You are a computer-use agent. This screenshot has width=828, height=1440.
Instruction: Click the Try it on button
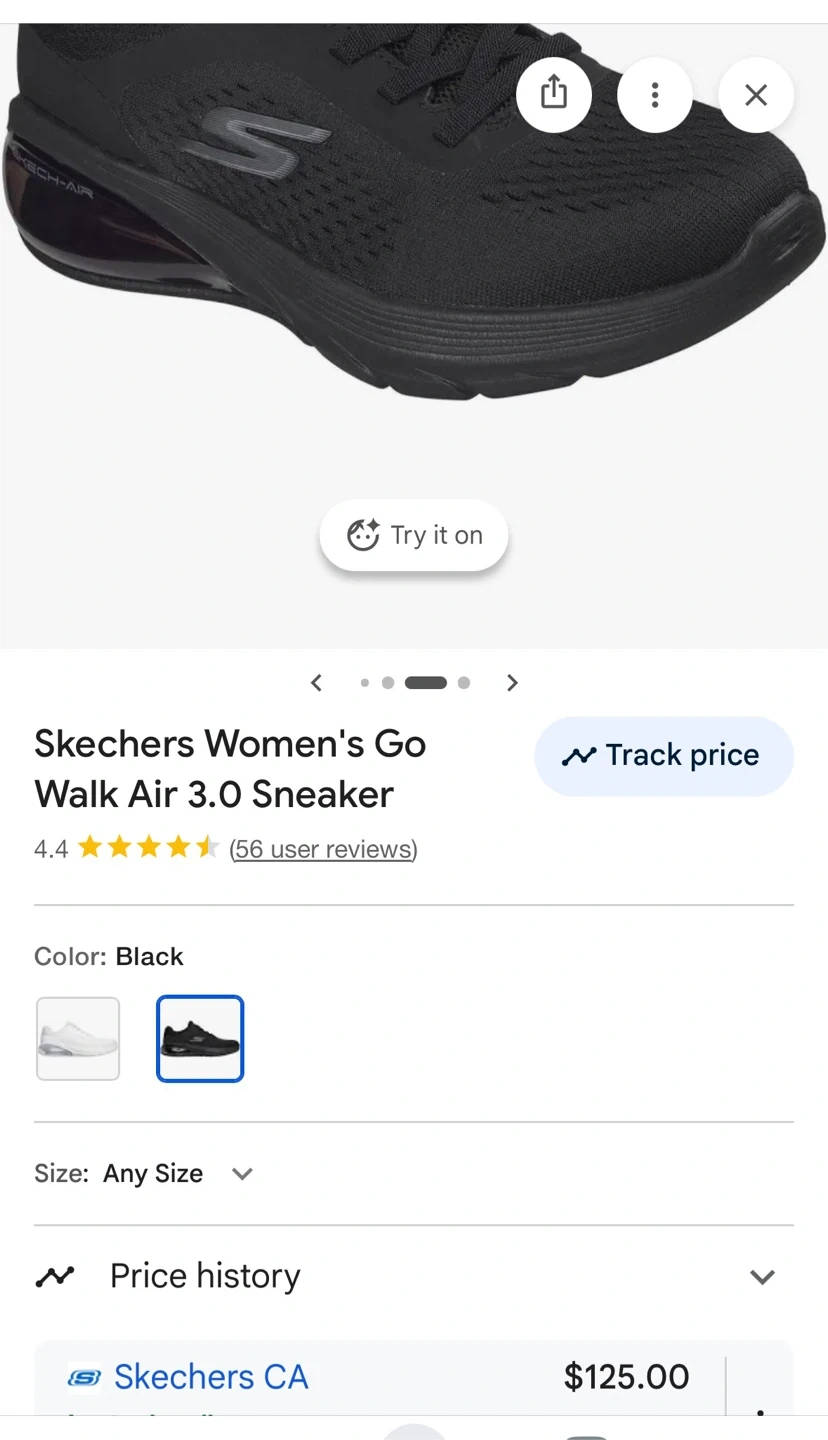point(414,535)
